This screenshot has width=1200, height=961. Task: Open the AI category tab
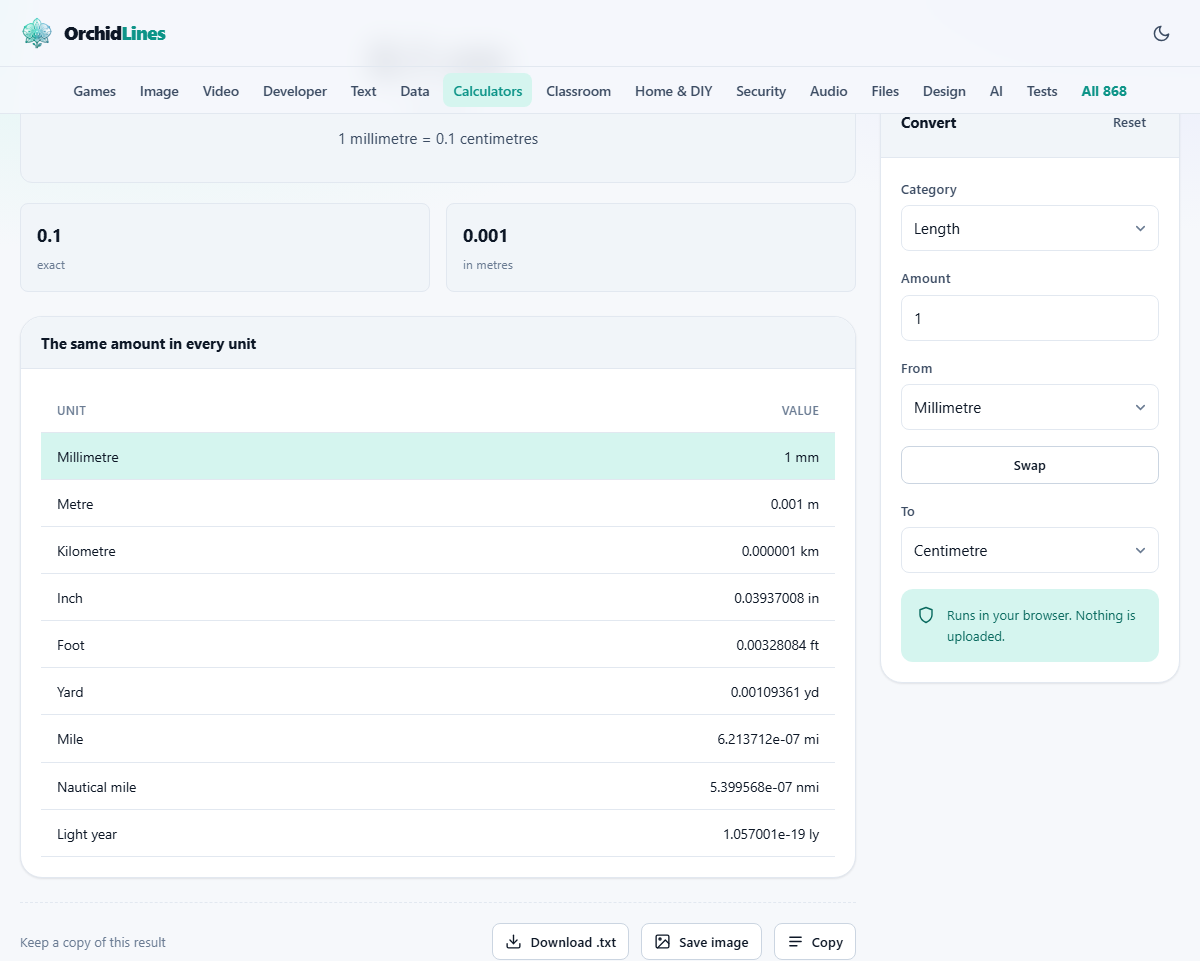click(996, 91)
